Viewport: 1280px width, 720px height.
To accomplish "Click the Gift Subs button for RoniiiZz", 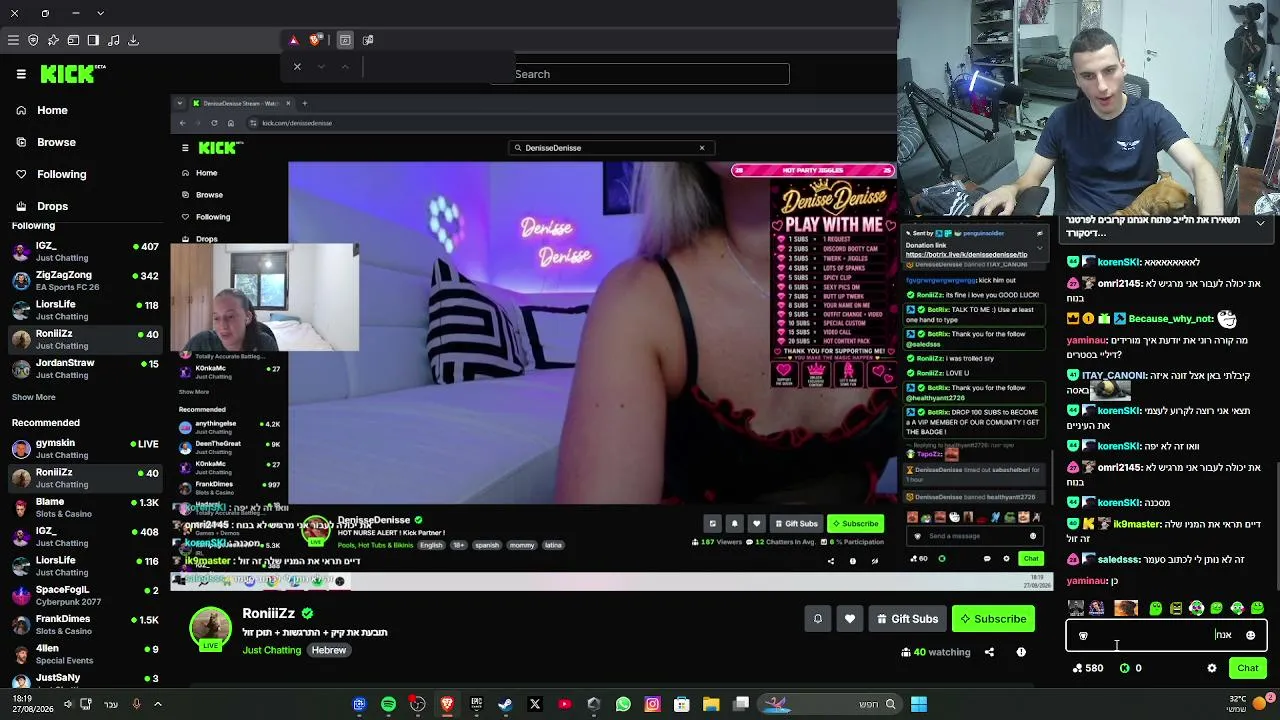I will tap(907, 619).
